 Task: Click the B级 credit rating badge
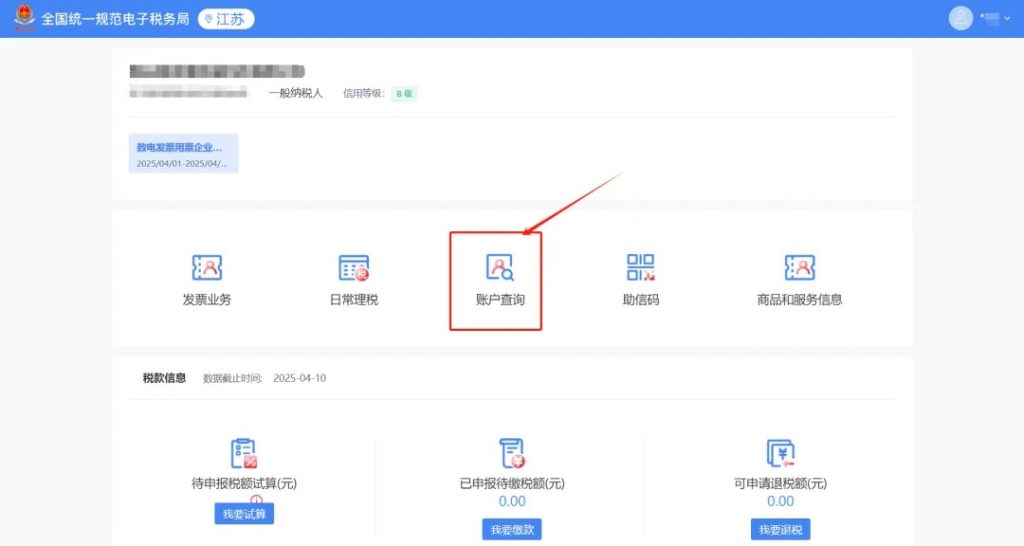[x=404, y=94]
